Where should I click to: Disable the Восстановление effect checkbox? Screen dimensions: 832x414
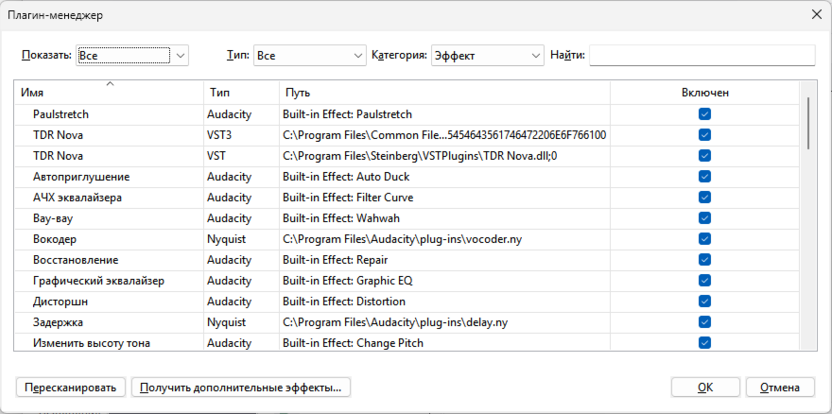click(705, 260)
